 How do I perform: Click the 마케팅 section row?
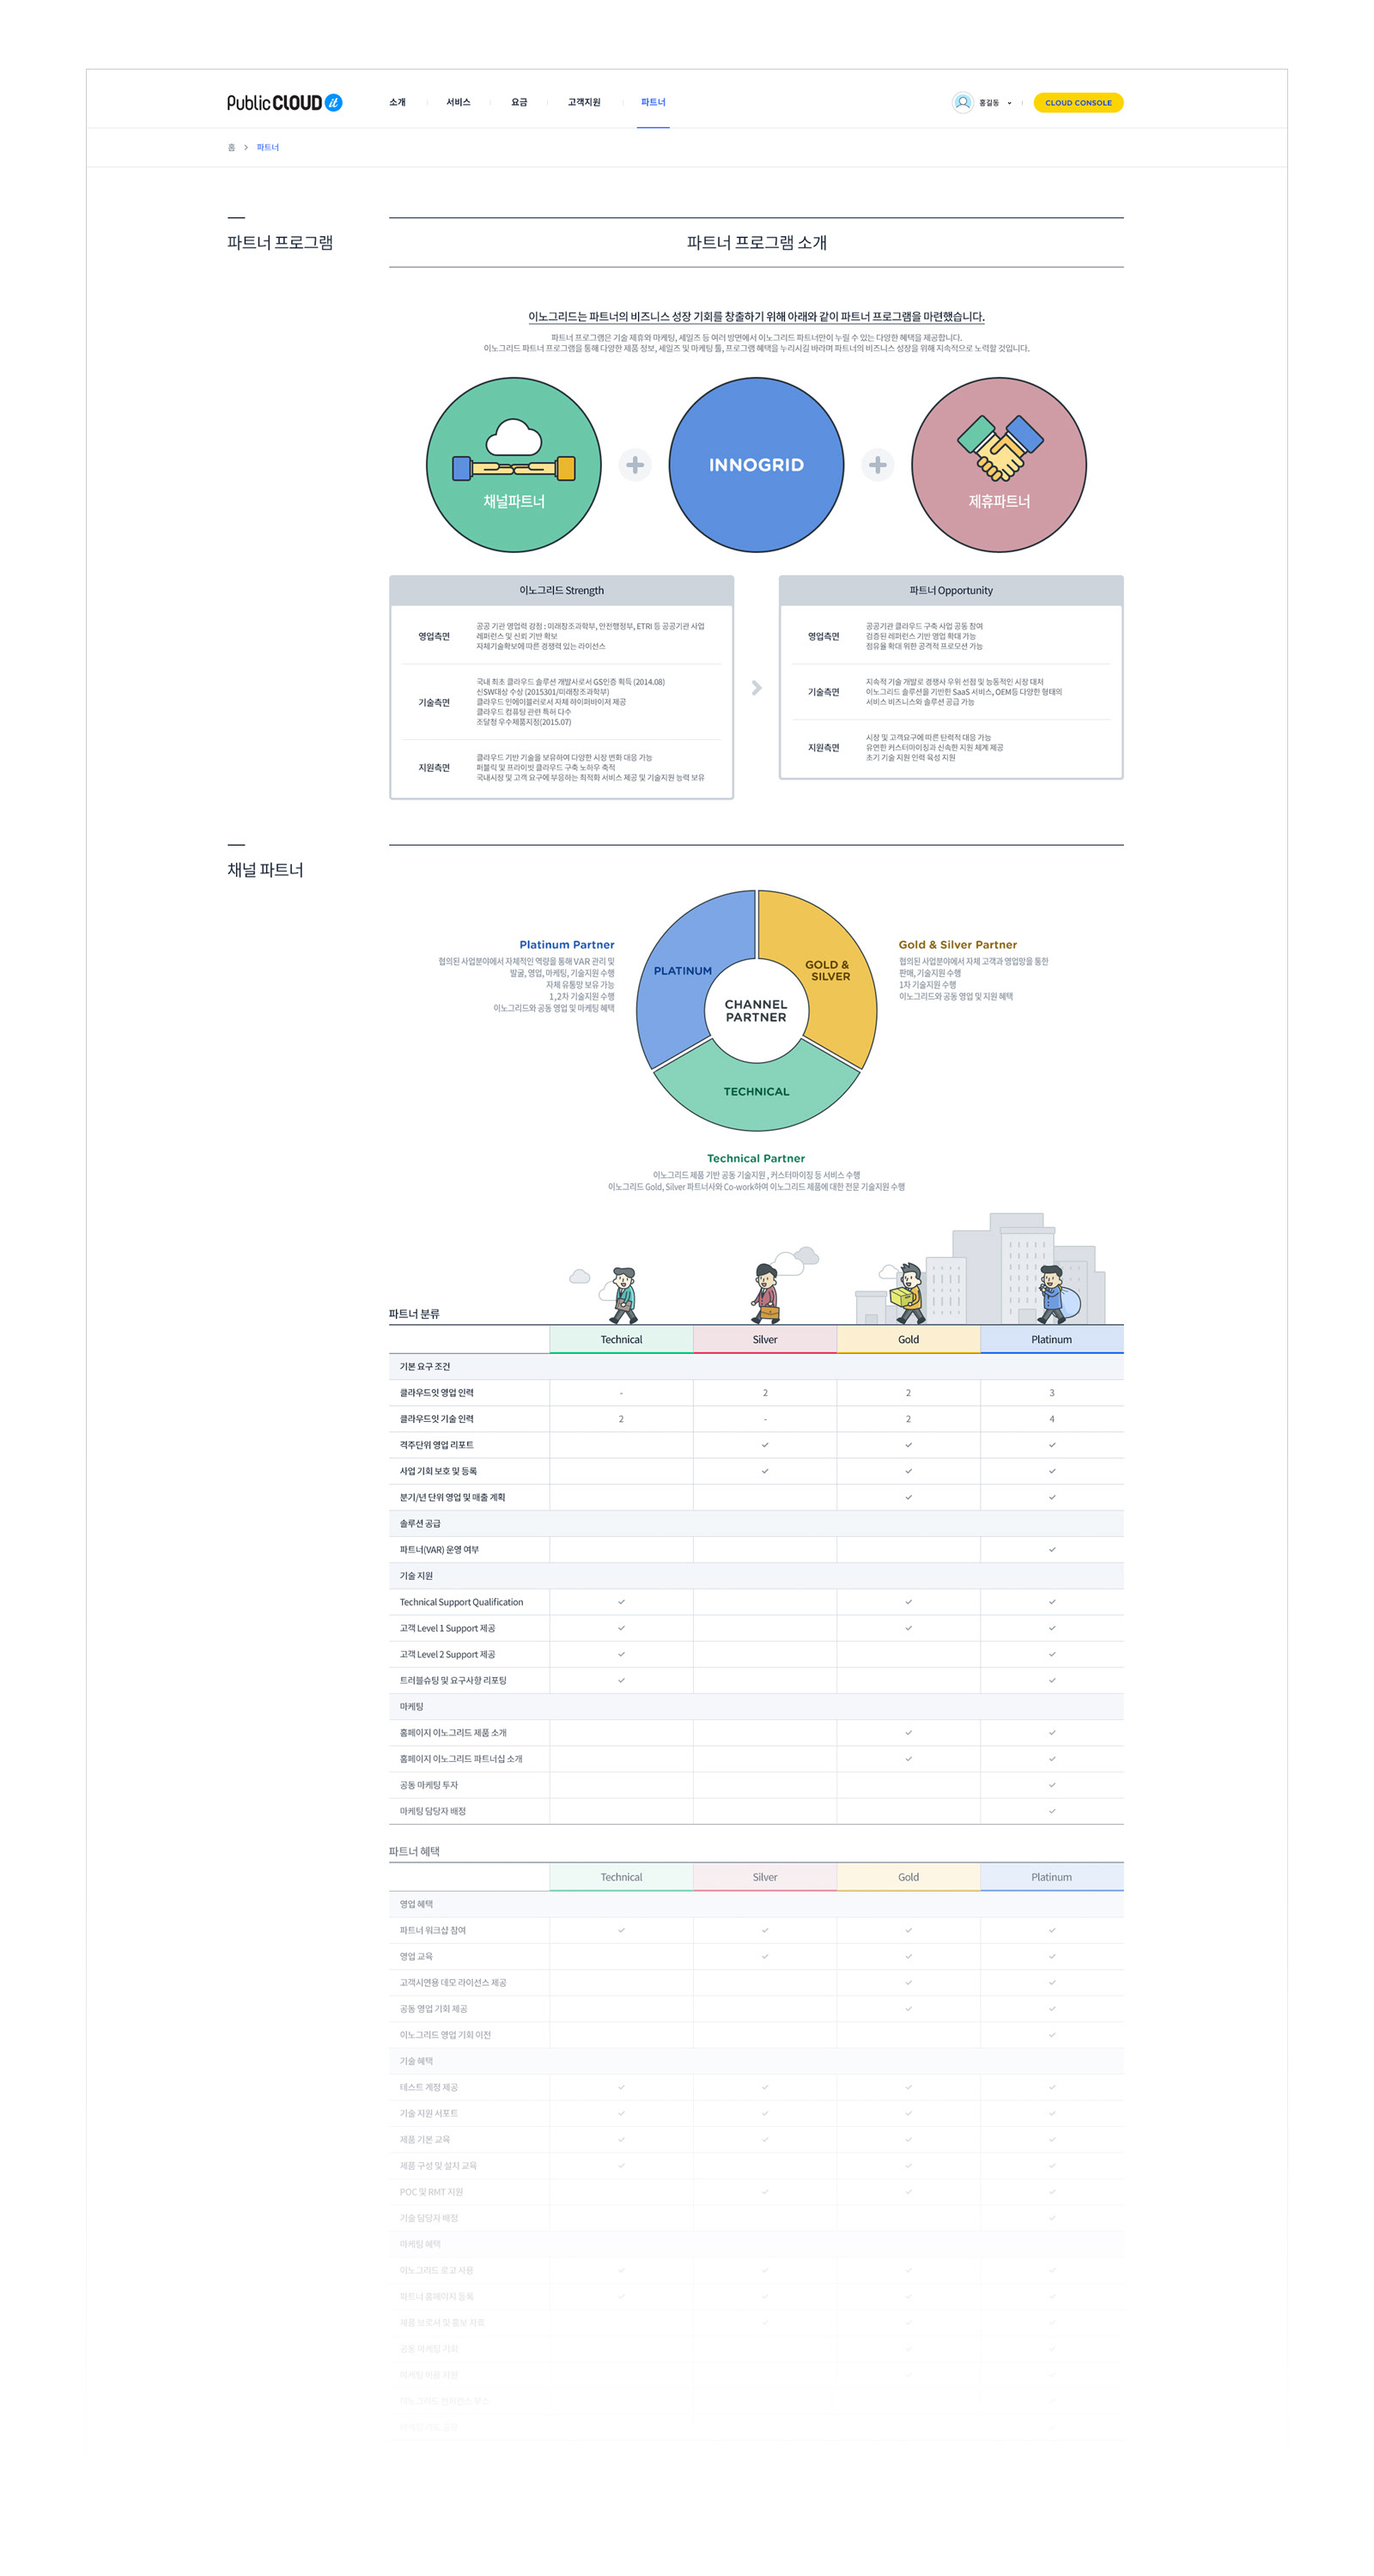click(x=755, y=1706)
